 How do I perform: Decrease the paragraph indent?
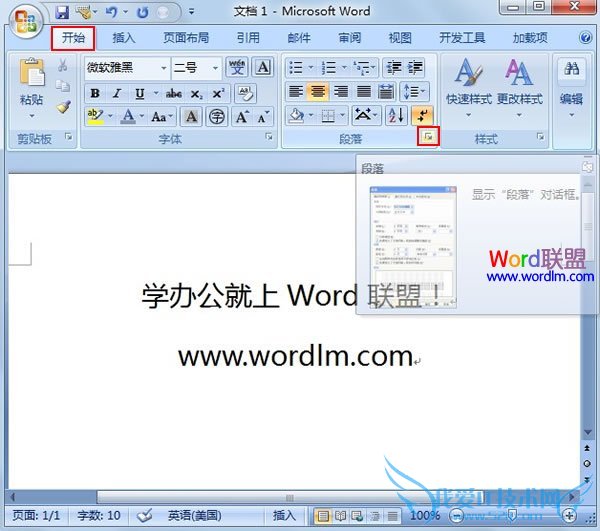click(x=394, y=68)
